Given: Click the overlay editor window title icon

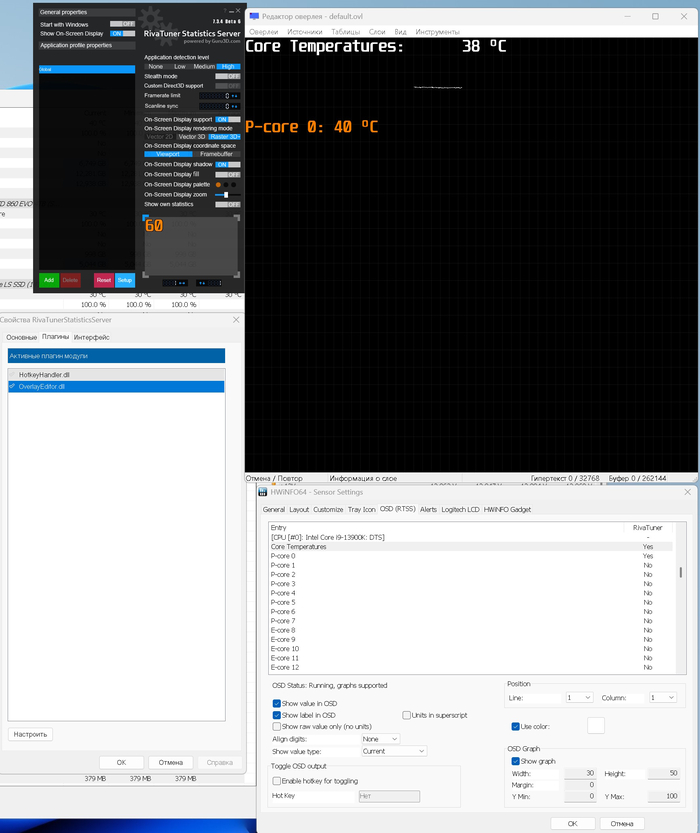Looking at the screenshot, I should [254, 16].
